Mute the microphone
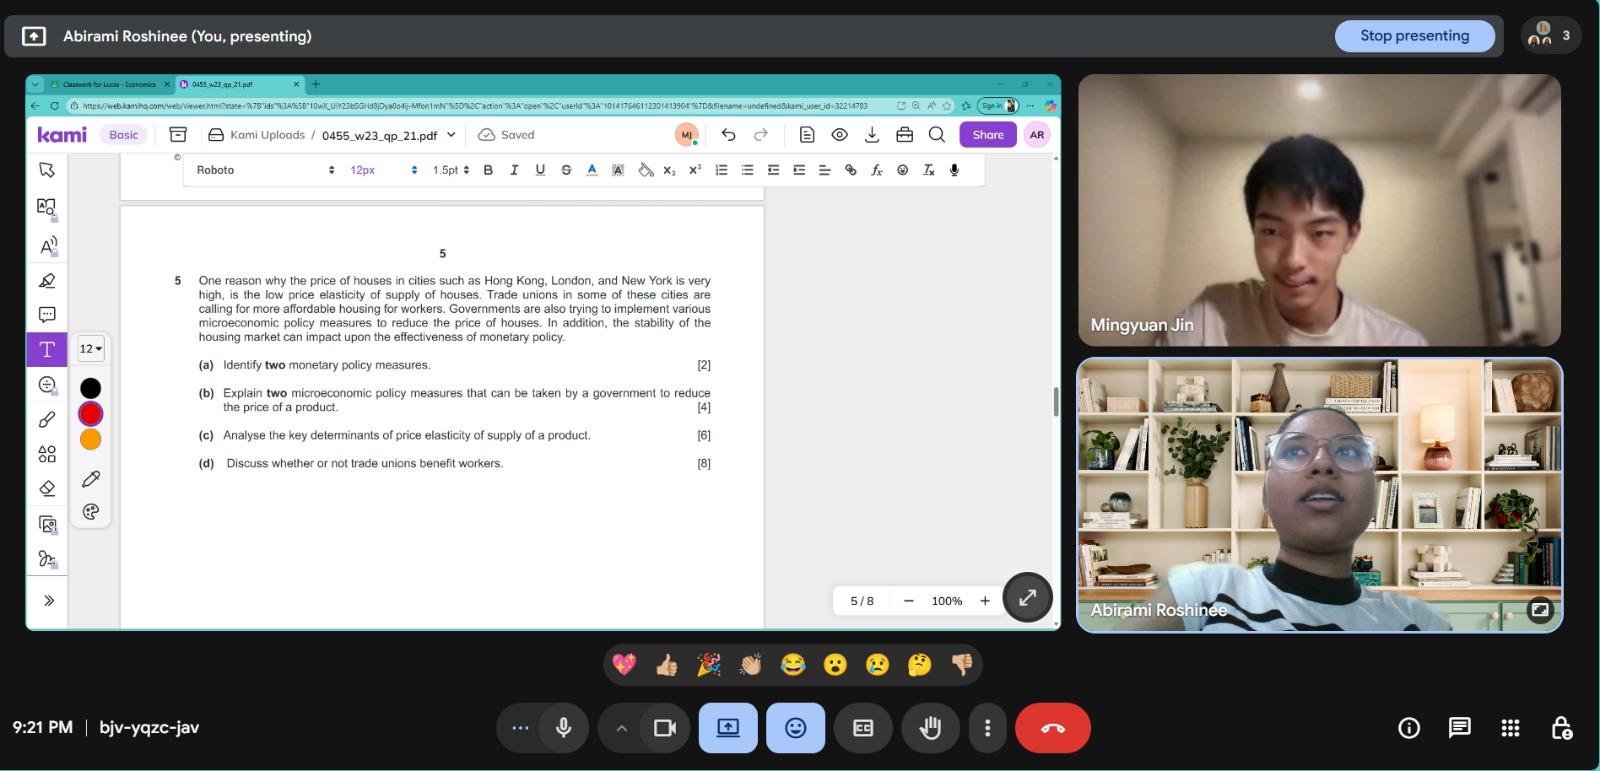 564,728
